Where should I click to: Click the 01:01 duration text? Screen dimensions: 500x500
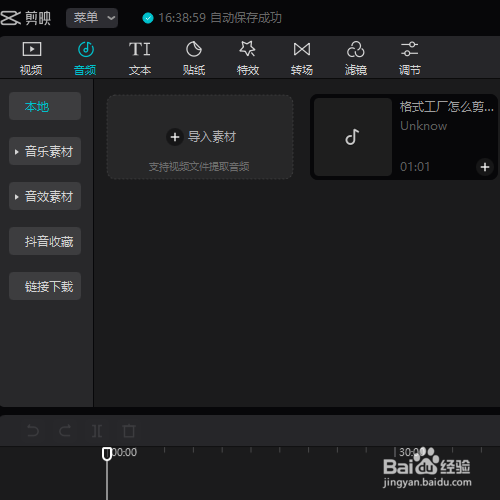pyautogui.click(x=415, y=167)
